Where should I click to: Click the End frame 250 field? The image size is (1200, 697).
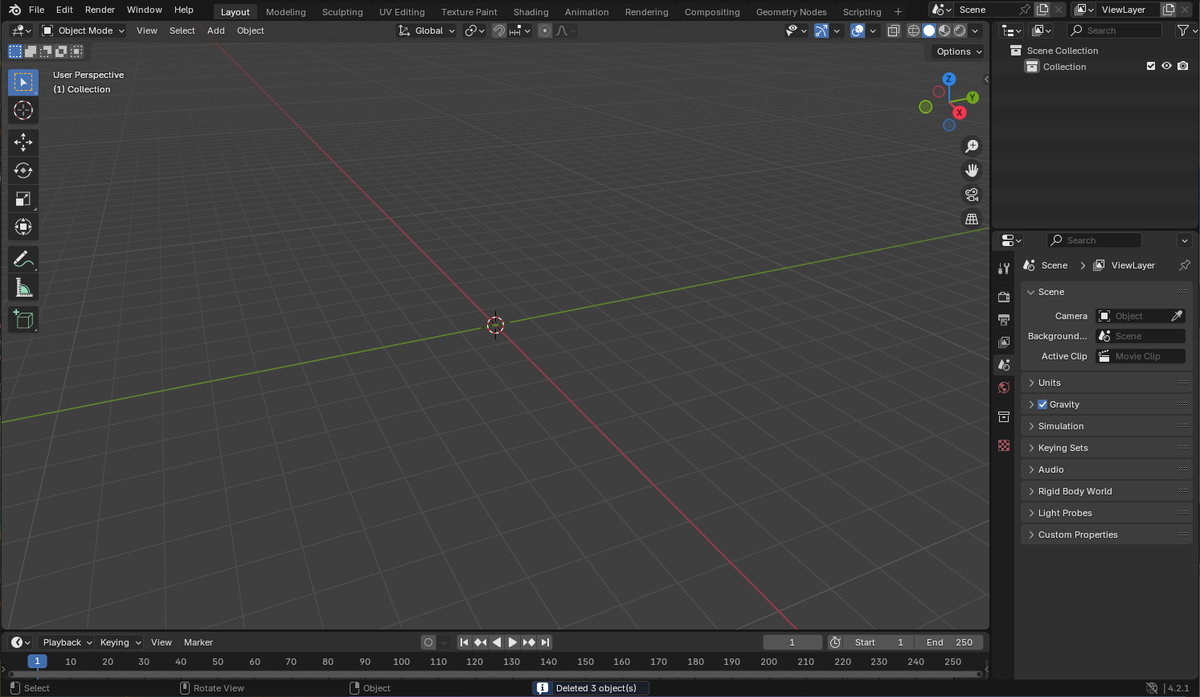pos(949,642)
